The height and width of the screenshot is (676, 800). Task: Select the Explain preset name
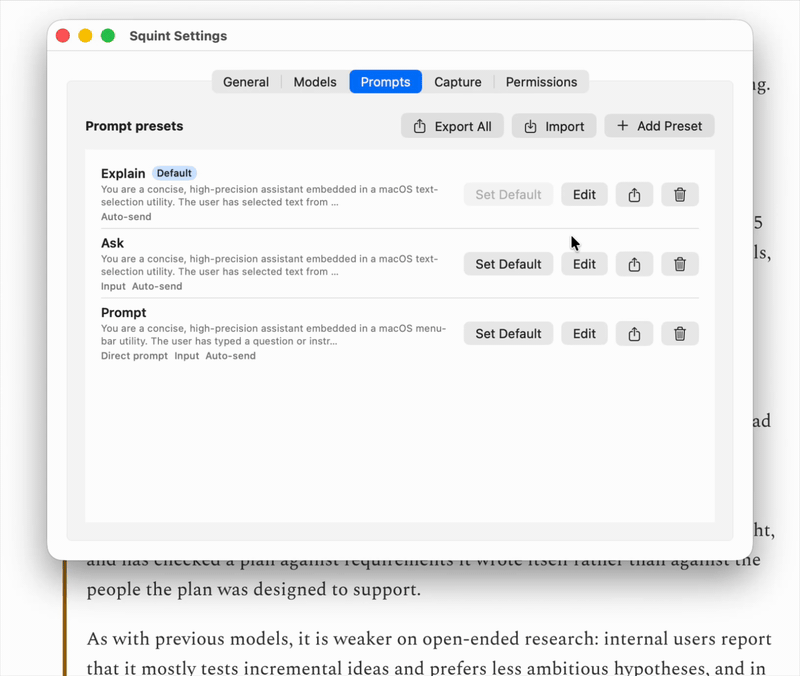tap(123, 173)
